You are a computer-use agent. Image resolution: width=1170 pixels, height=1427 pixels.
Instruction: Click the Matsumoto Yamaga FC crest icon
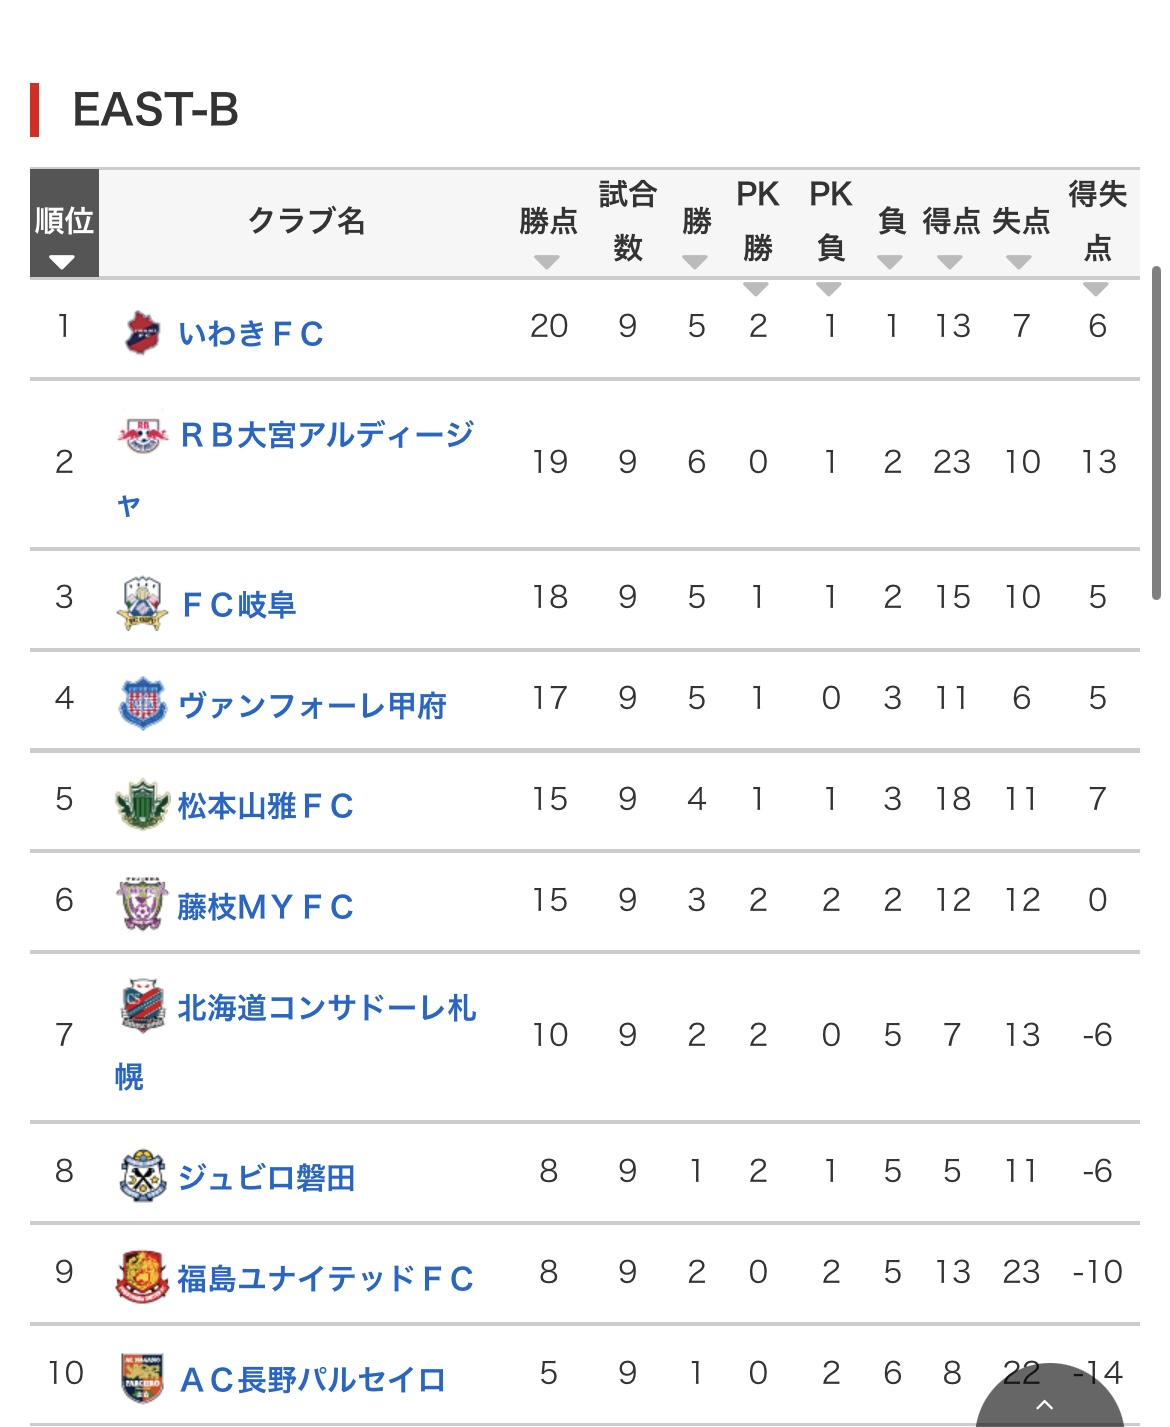pos(142,805)
